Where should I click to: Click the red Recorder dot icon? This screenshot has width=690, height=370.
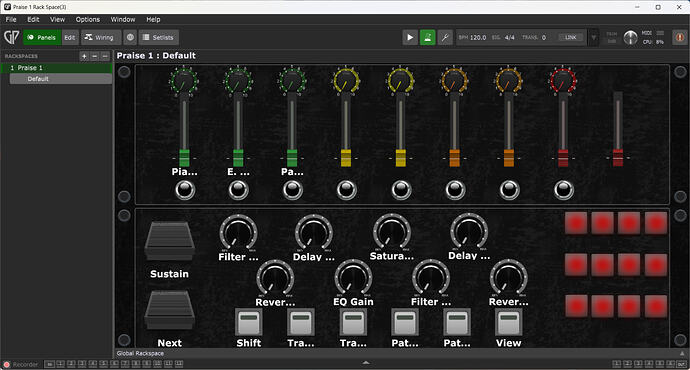point(7,364)
